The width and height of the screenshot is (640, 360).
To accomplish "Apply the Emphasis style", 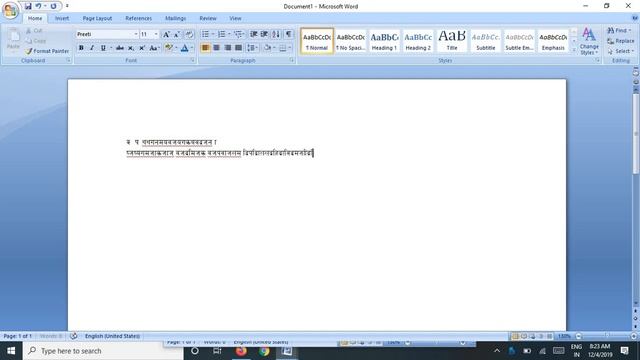I will pos(553,41).
